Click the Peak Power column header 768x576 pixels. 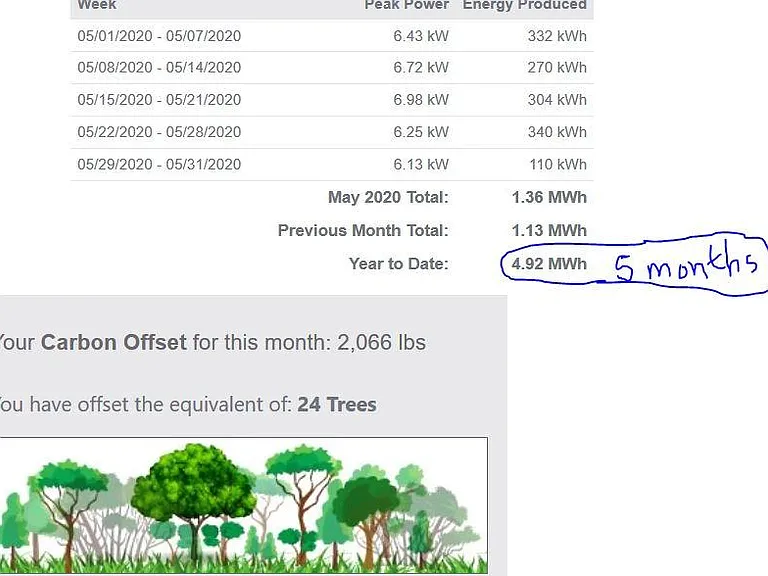point(407,5)
